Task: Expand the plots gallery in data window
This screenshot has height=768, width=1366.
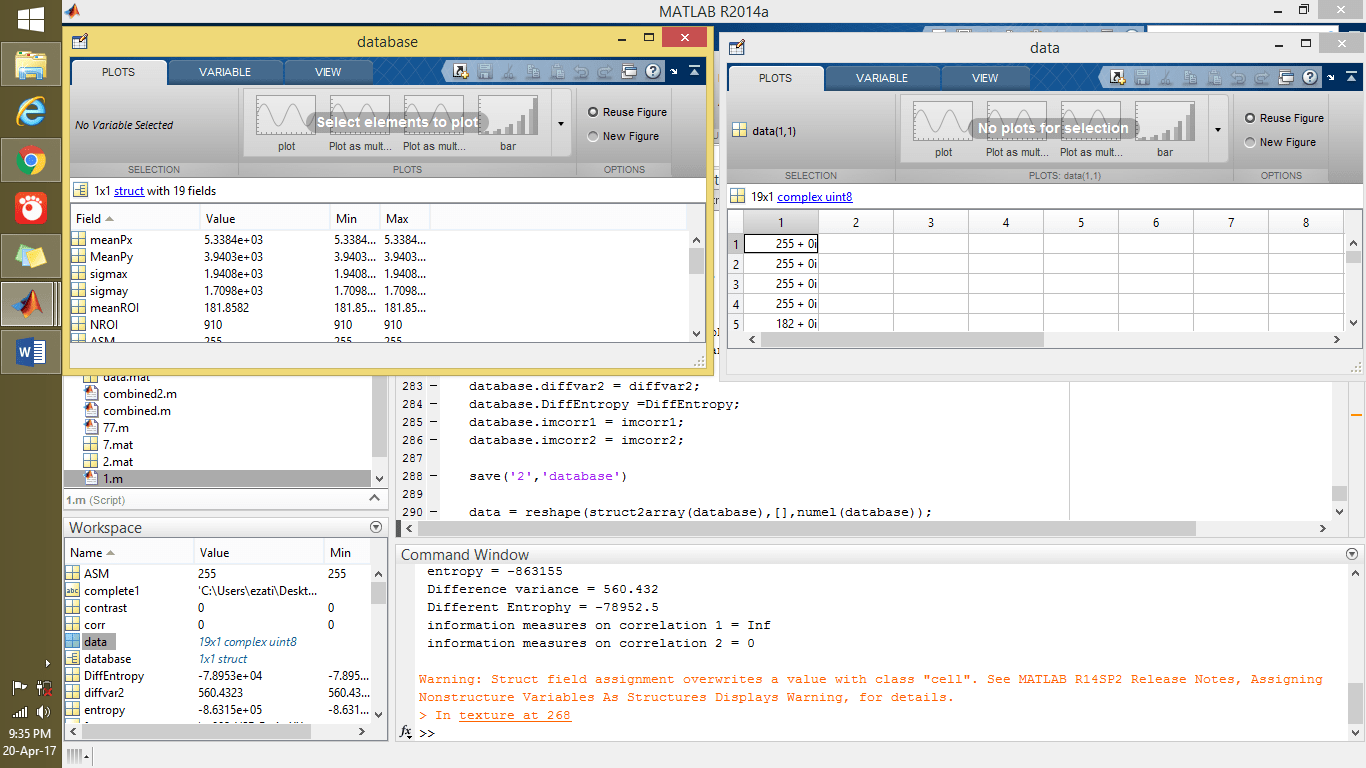Action: coord(1217,130)
